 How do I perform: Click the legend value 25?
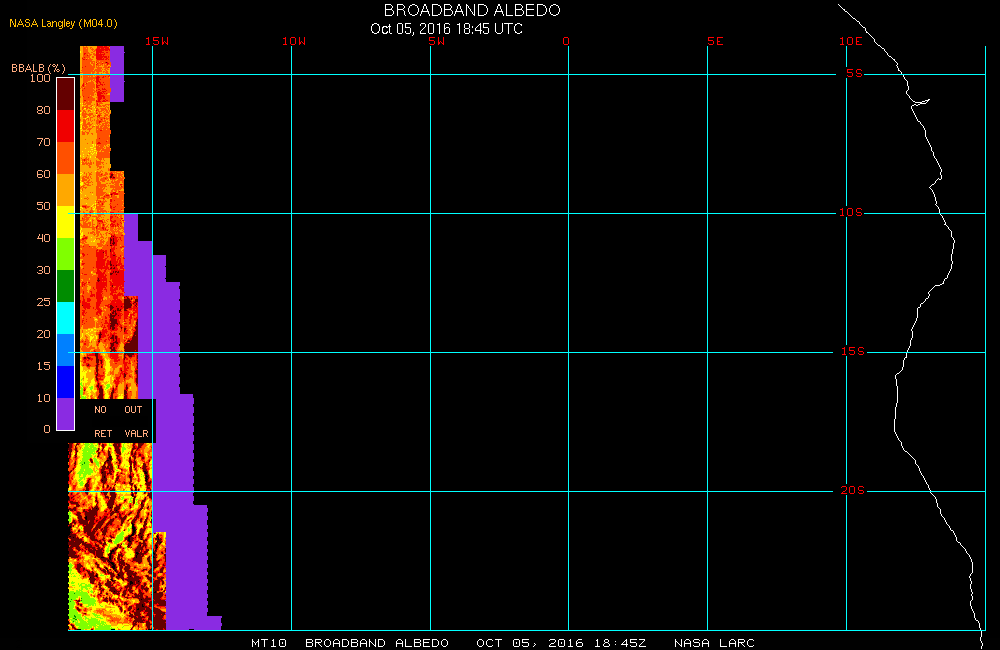point(43,302)
